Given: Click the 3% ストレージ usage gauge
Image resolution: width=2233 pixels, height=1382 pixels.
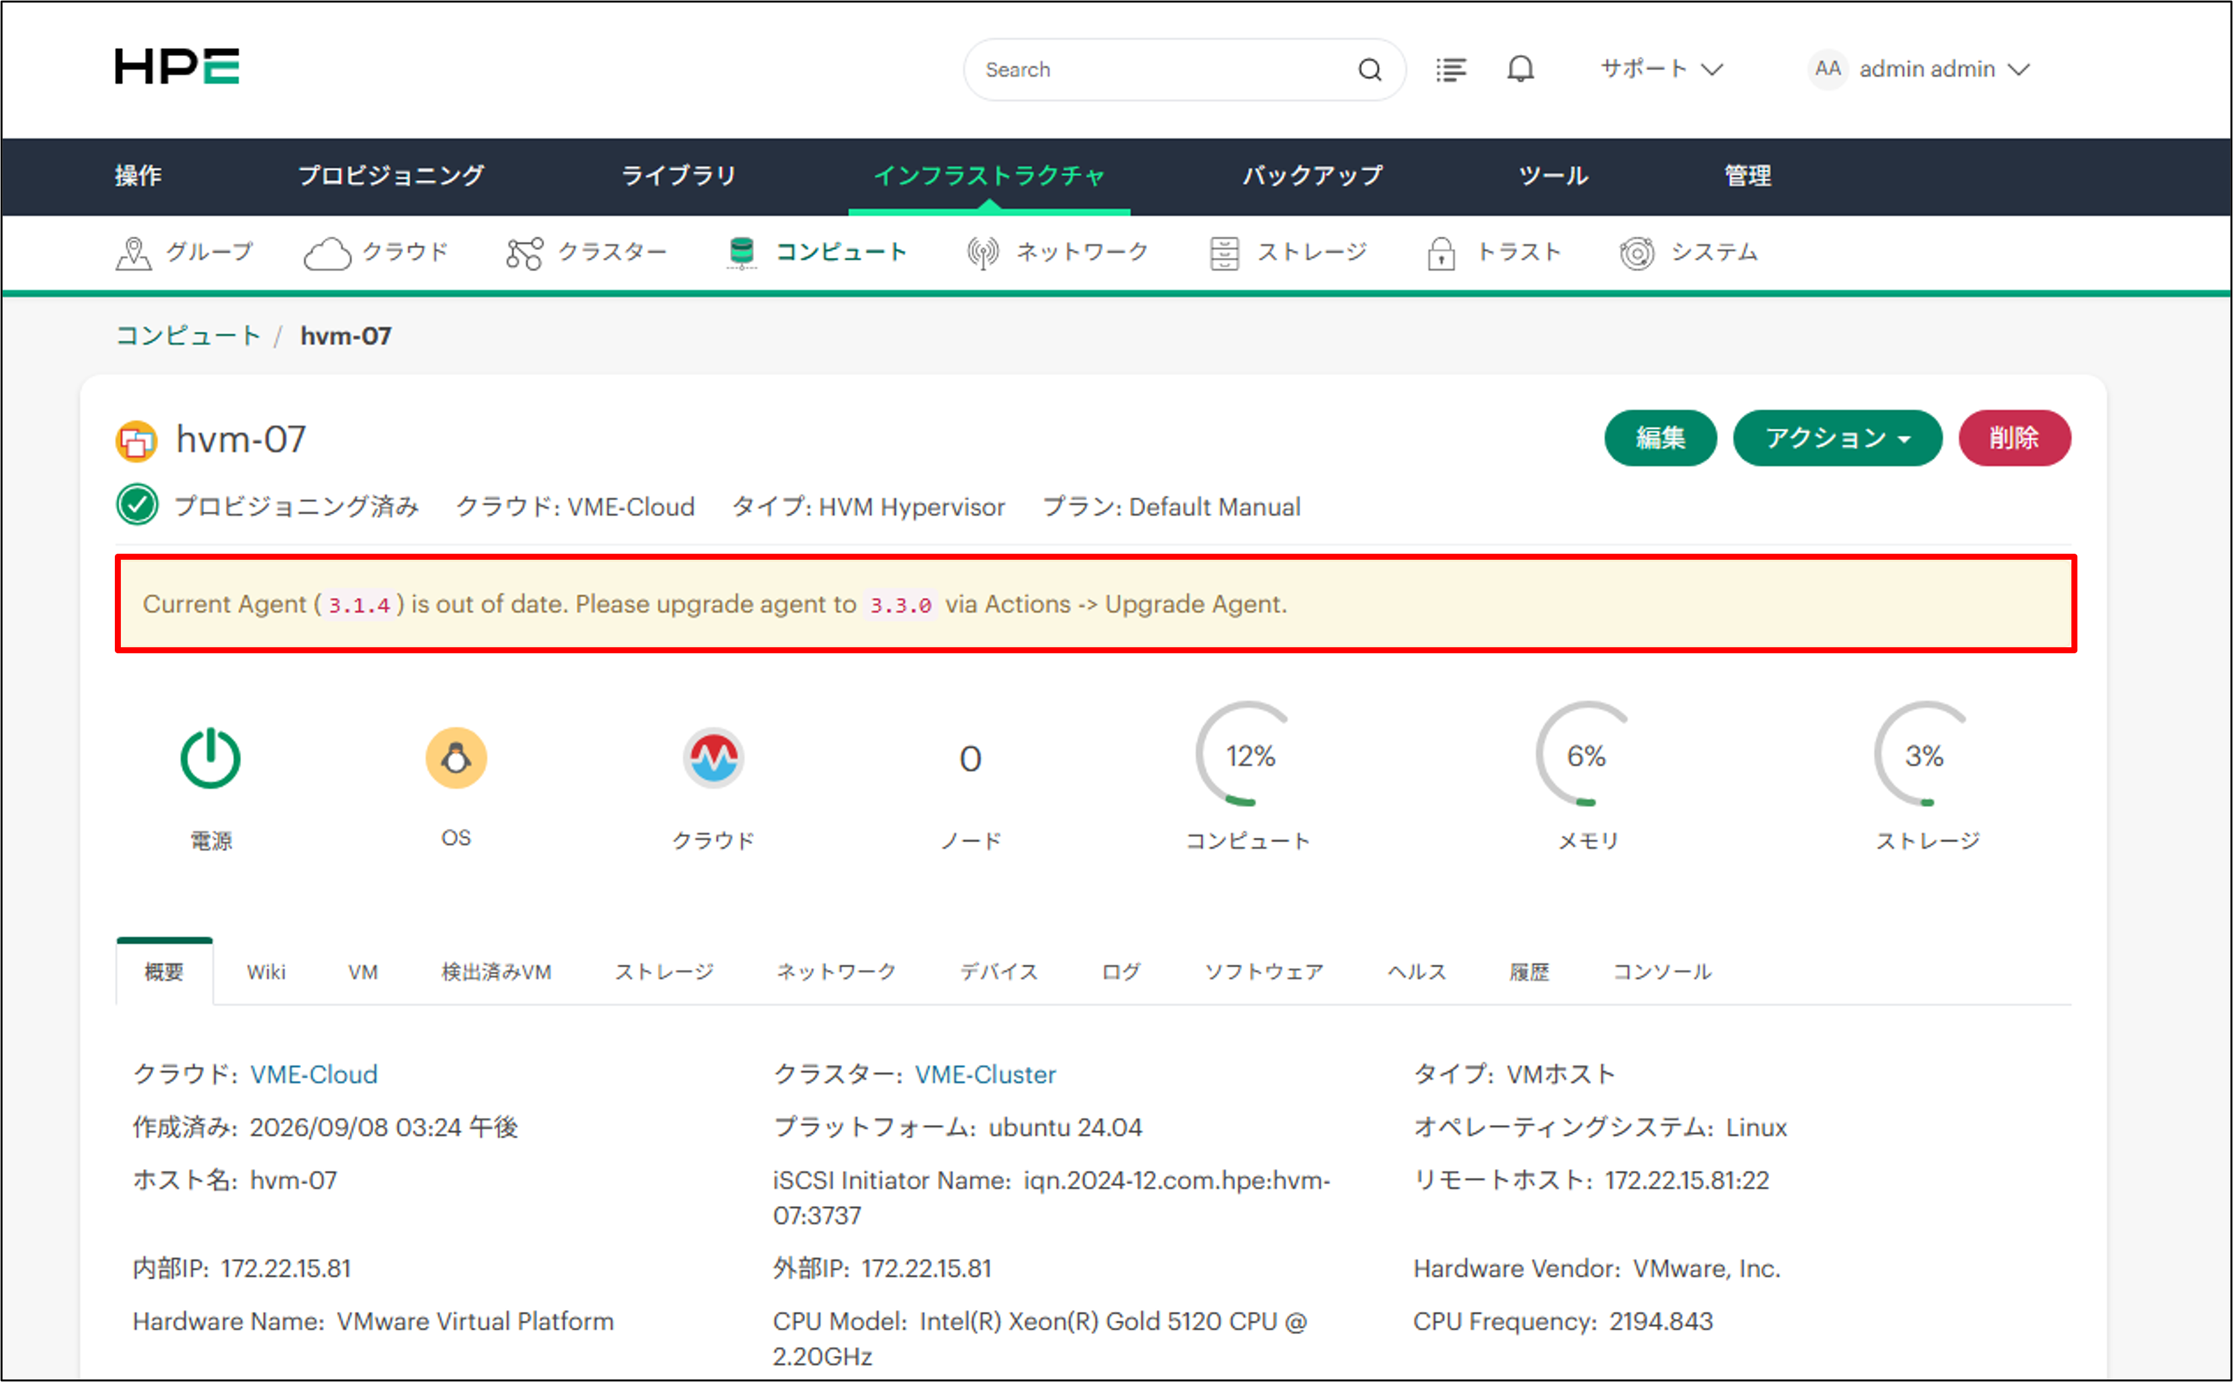Looking at the screenshot, I should pyautogui.click(x=1926, y=755).
